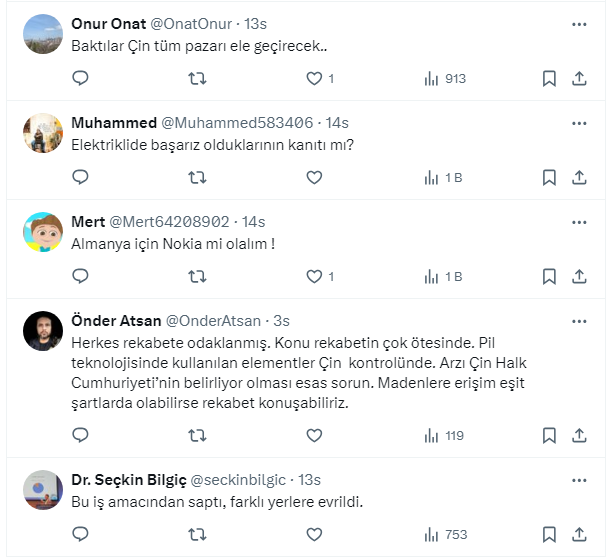Like Mert's tweet about Nokia
This screenshot has width=610, height=557.
click(314, 276)
